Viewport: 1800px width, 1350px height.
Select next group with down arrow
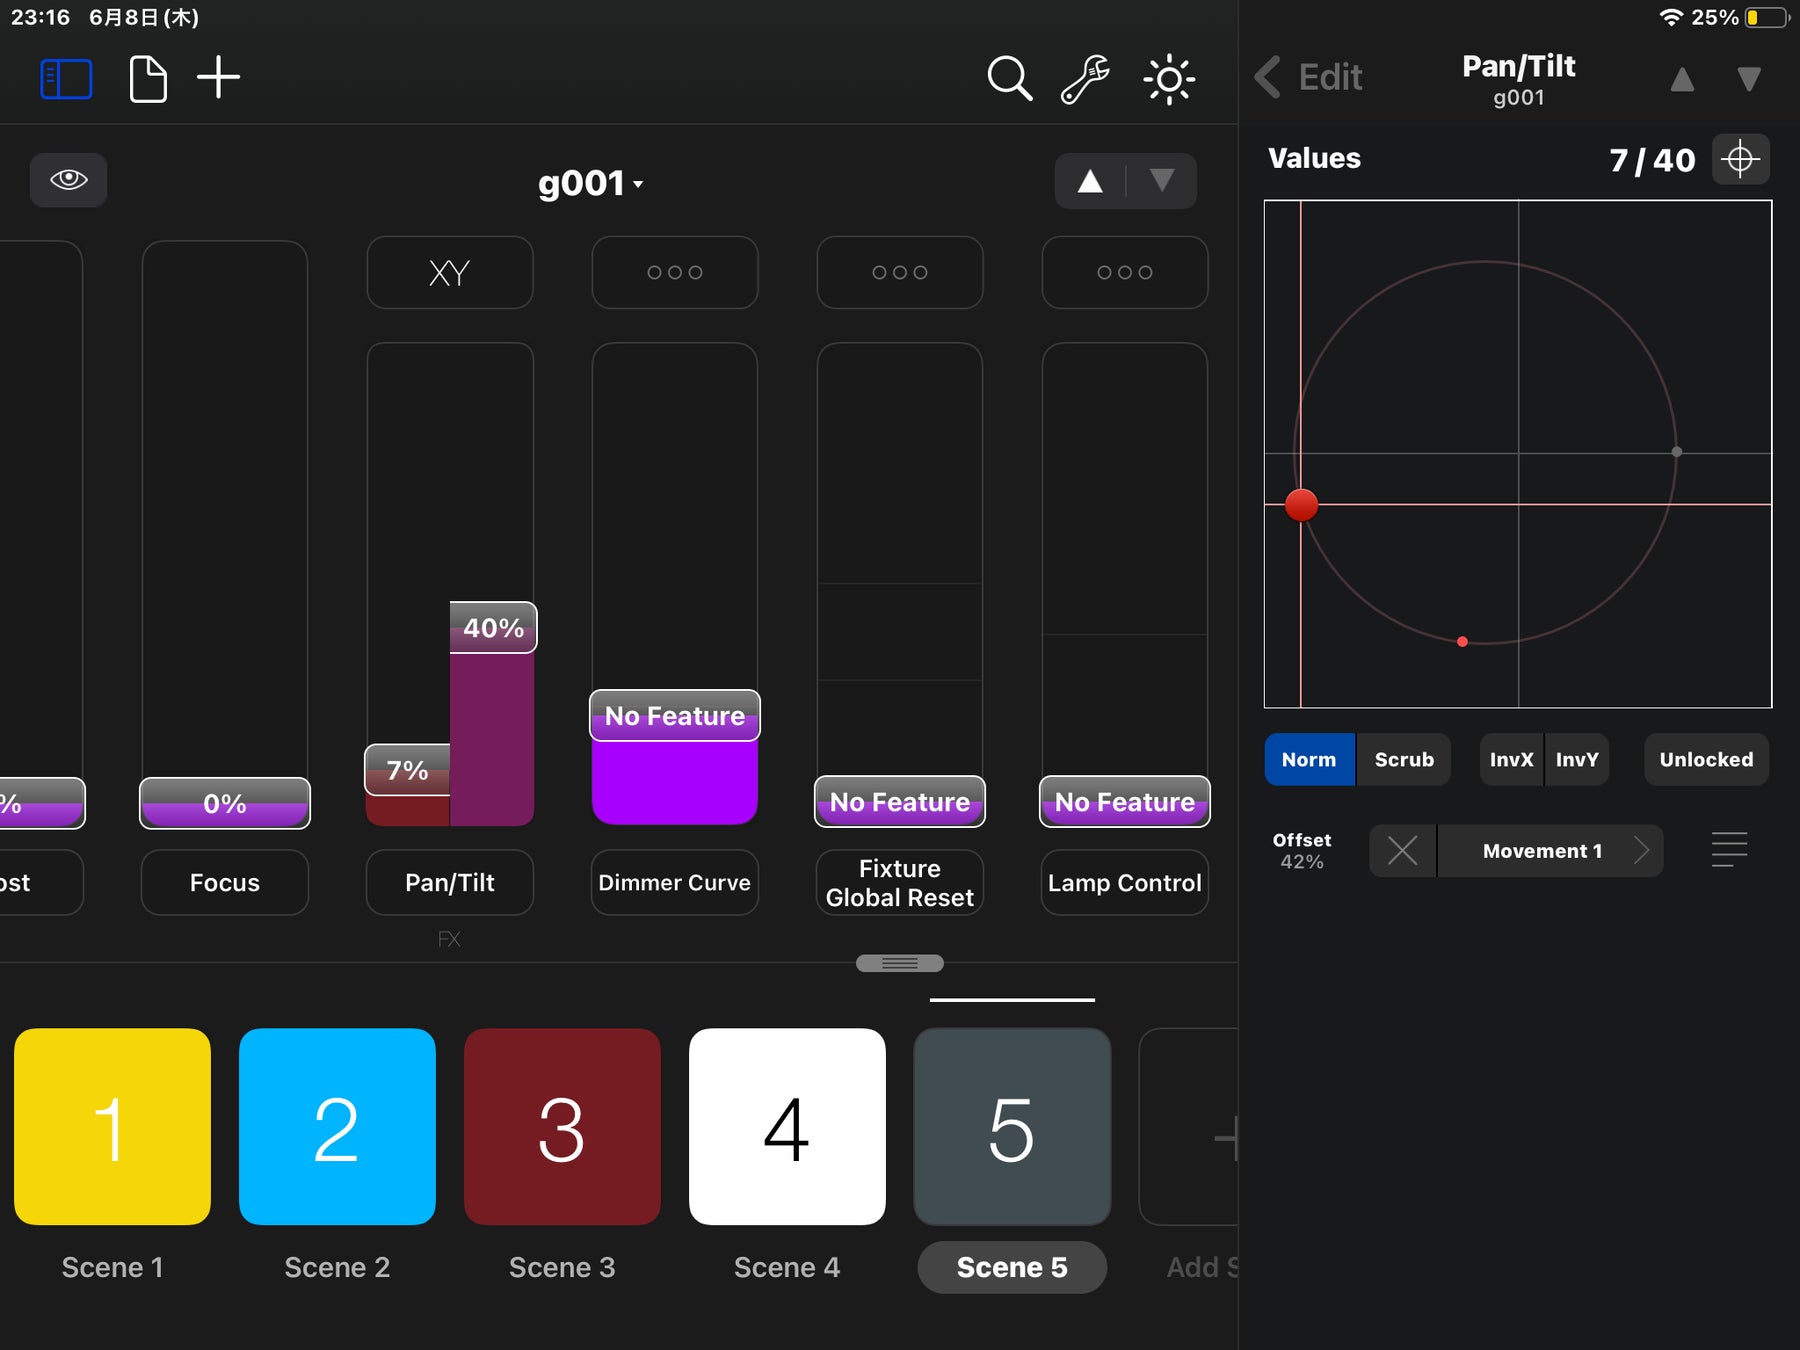tap(1161, 181)
